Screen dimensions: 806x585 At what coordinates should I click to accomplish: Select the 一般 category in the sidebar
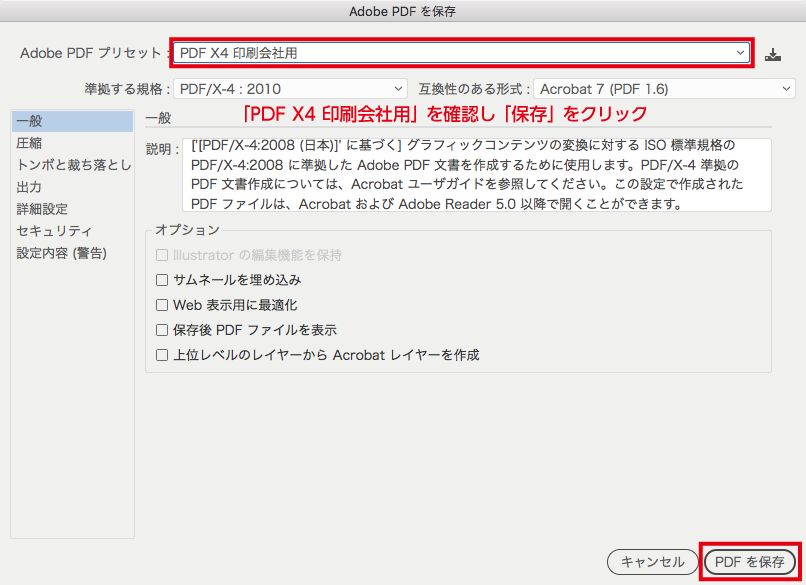point(72,121)
